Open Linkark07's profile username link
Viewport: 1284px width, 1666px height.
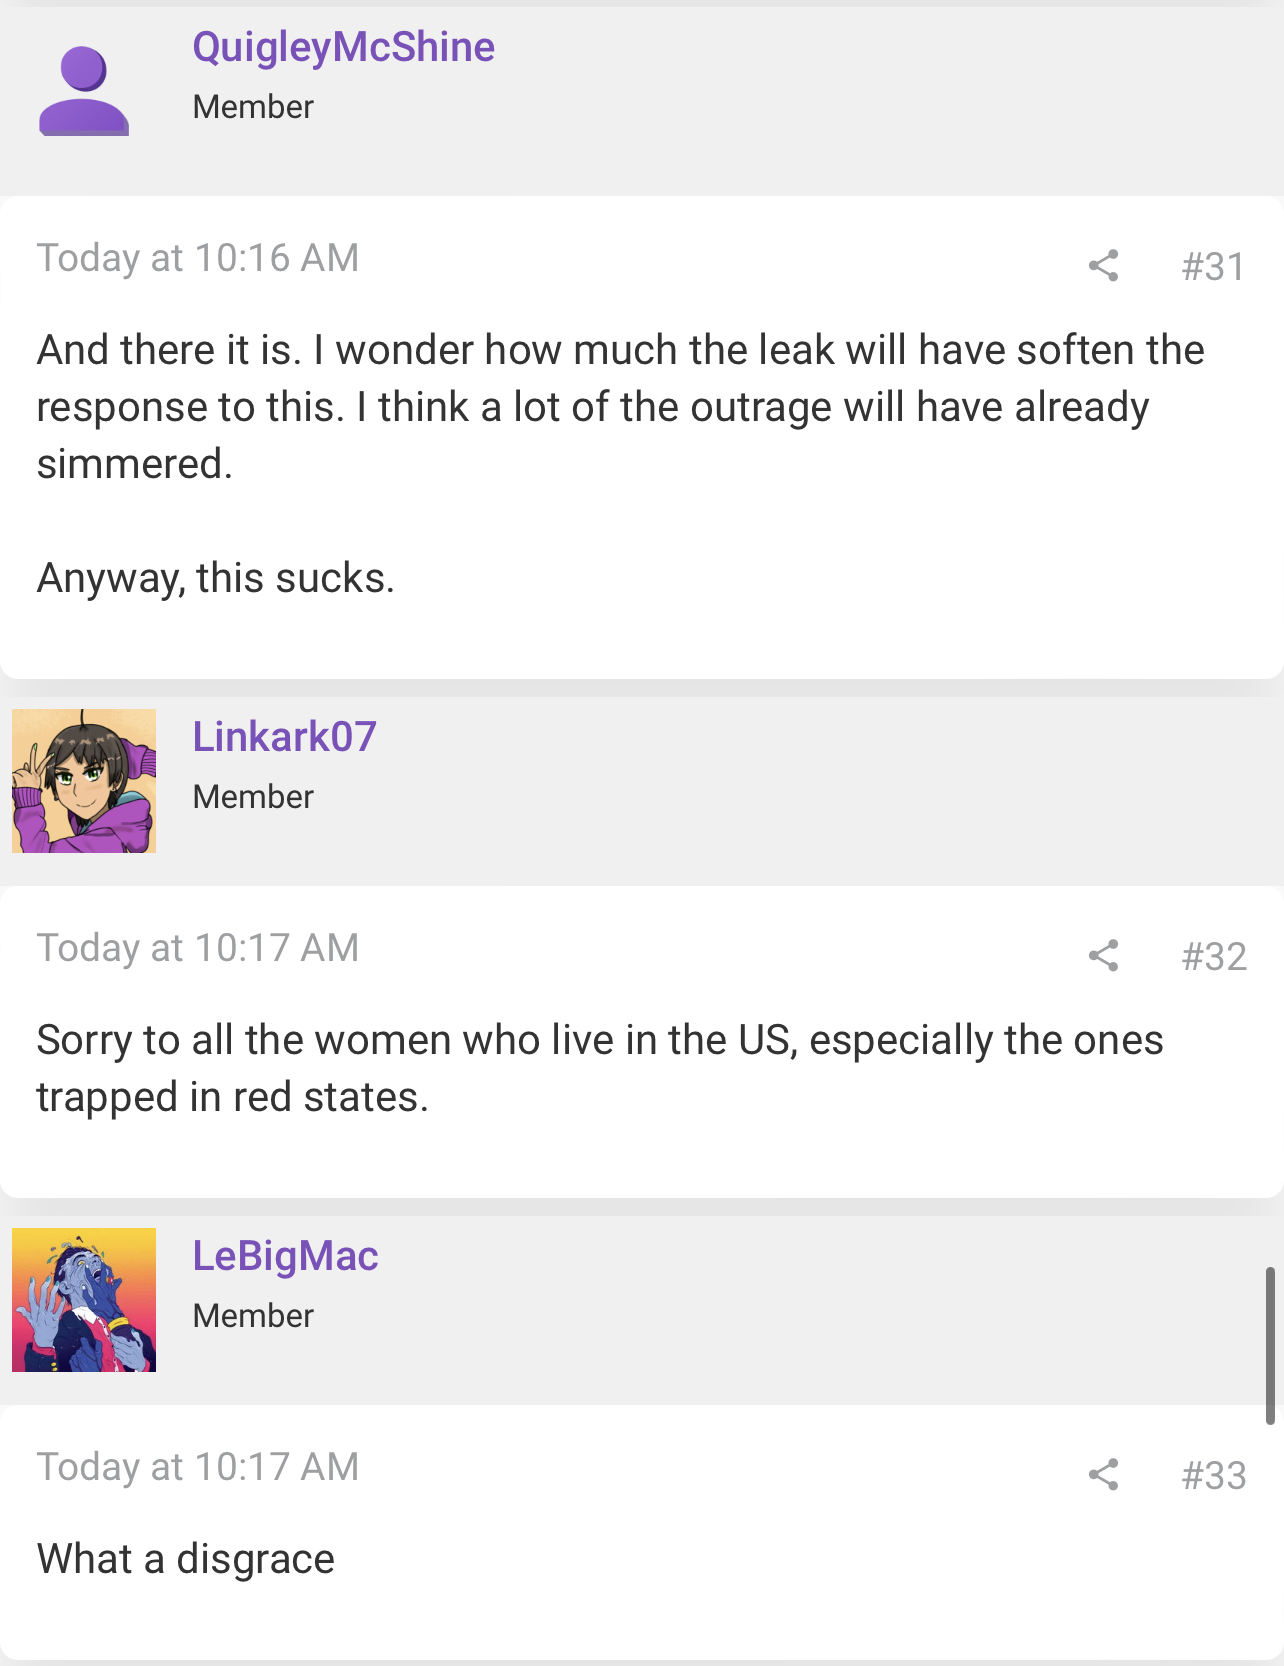tap(284, 737)
